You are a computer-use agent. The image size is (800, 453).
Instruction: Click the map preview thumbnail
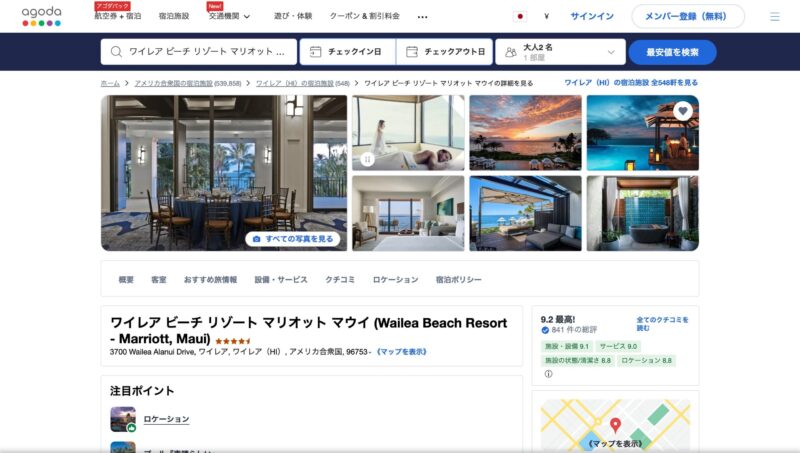pos(615,425)
